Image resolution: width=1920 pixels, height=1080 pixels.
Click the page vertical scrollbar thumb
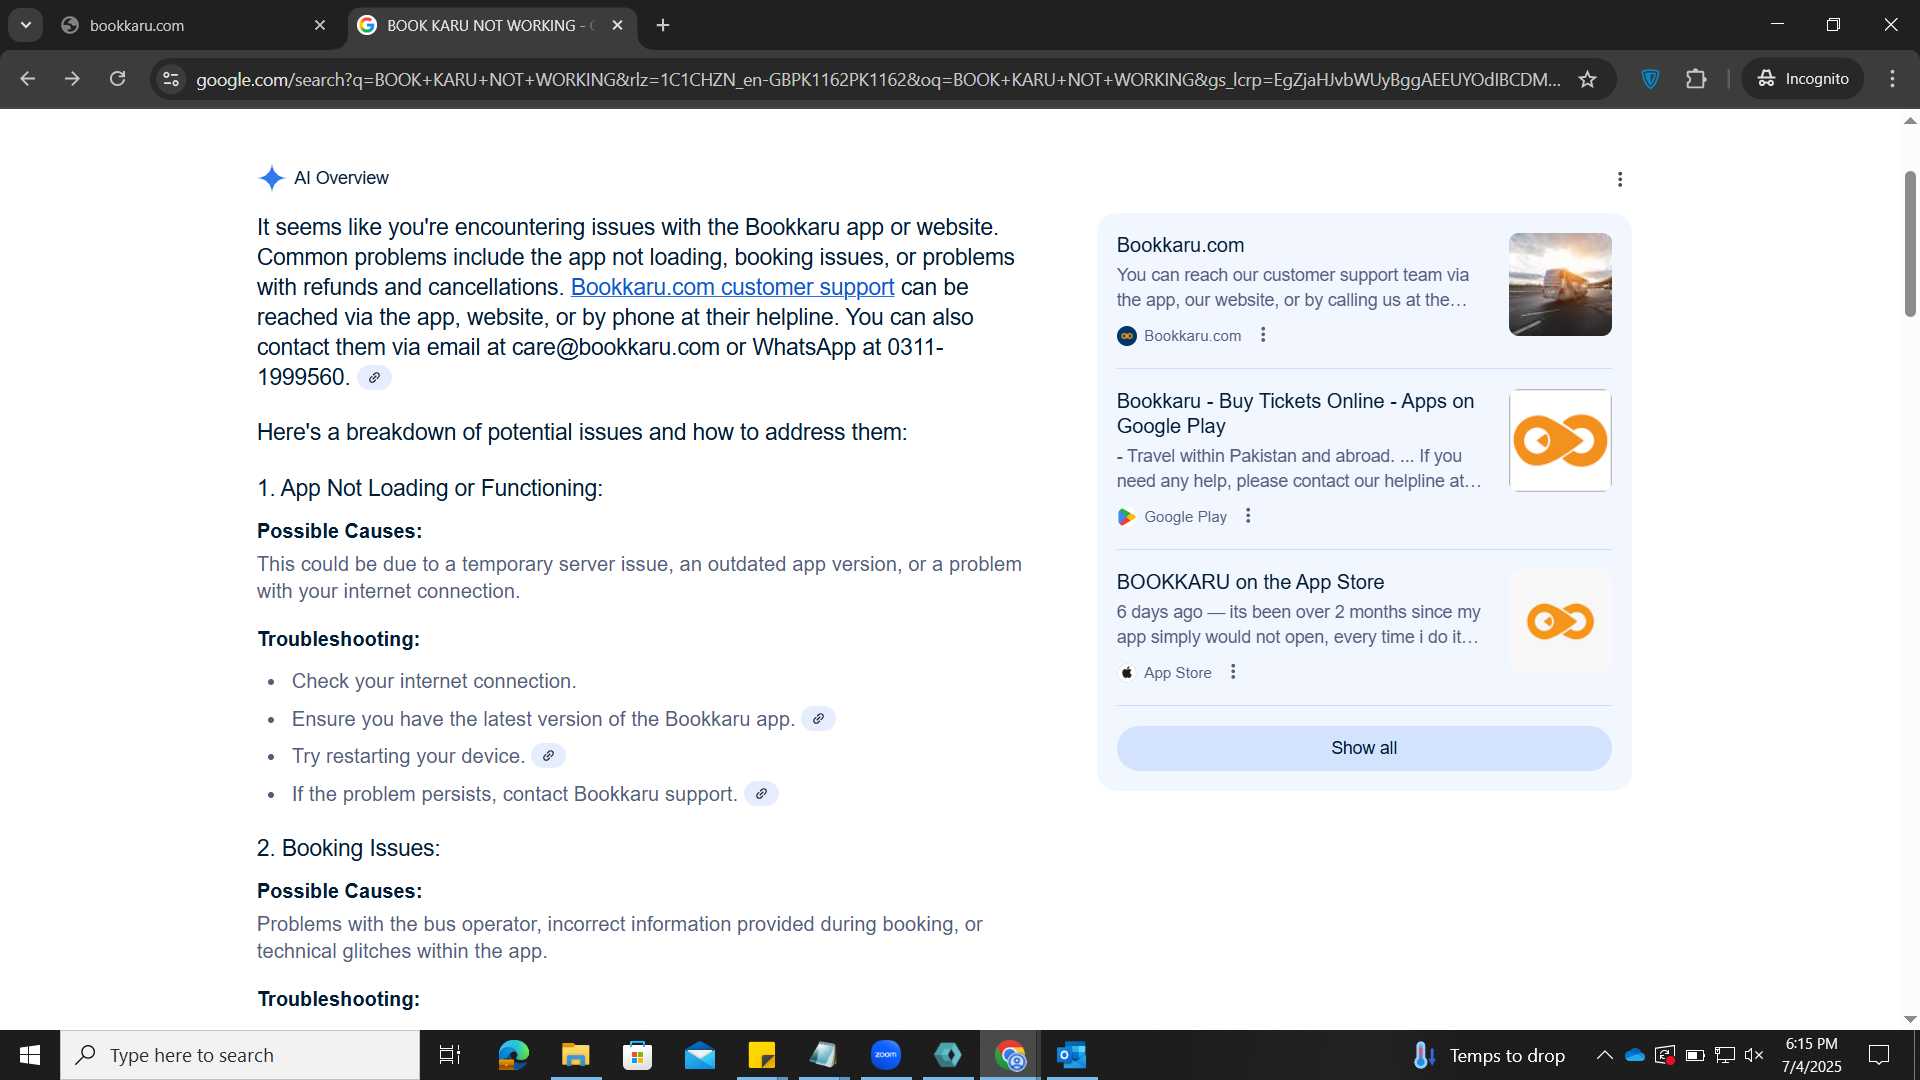tap(1910, 244)
